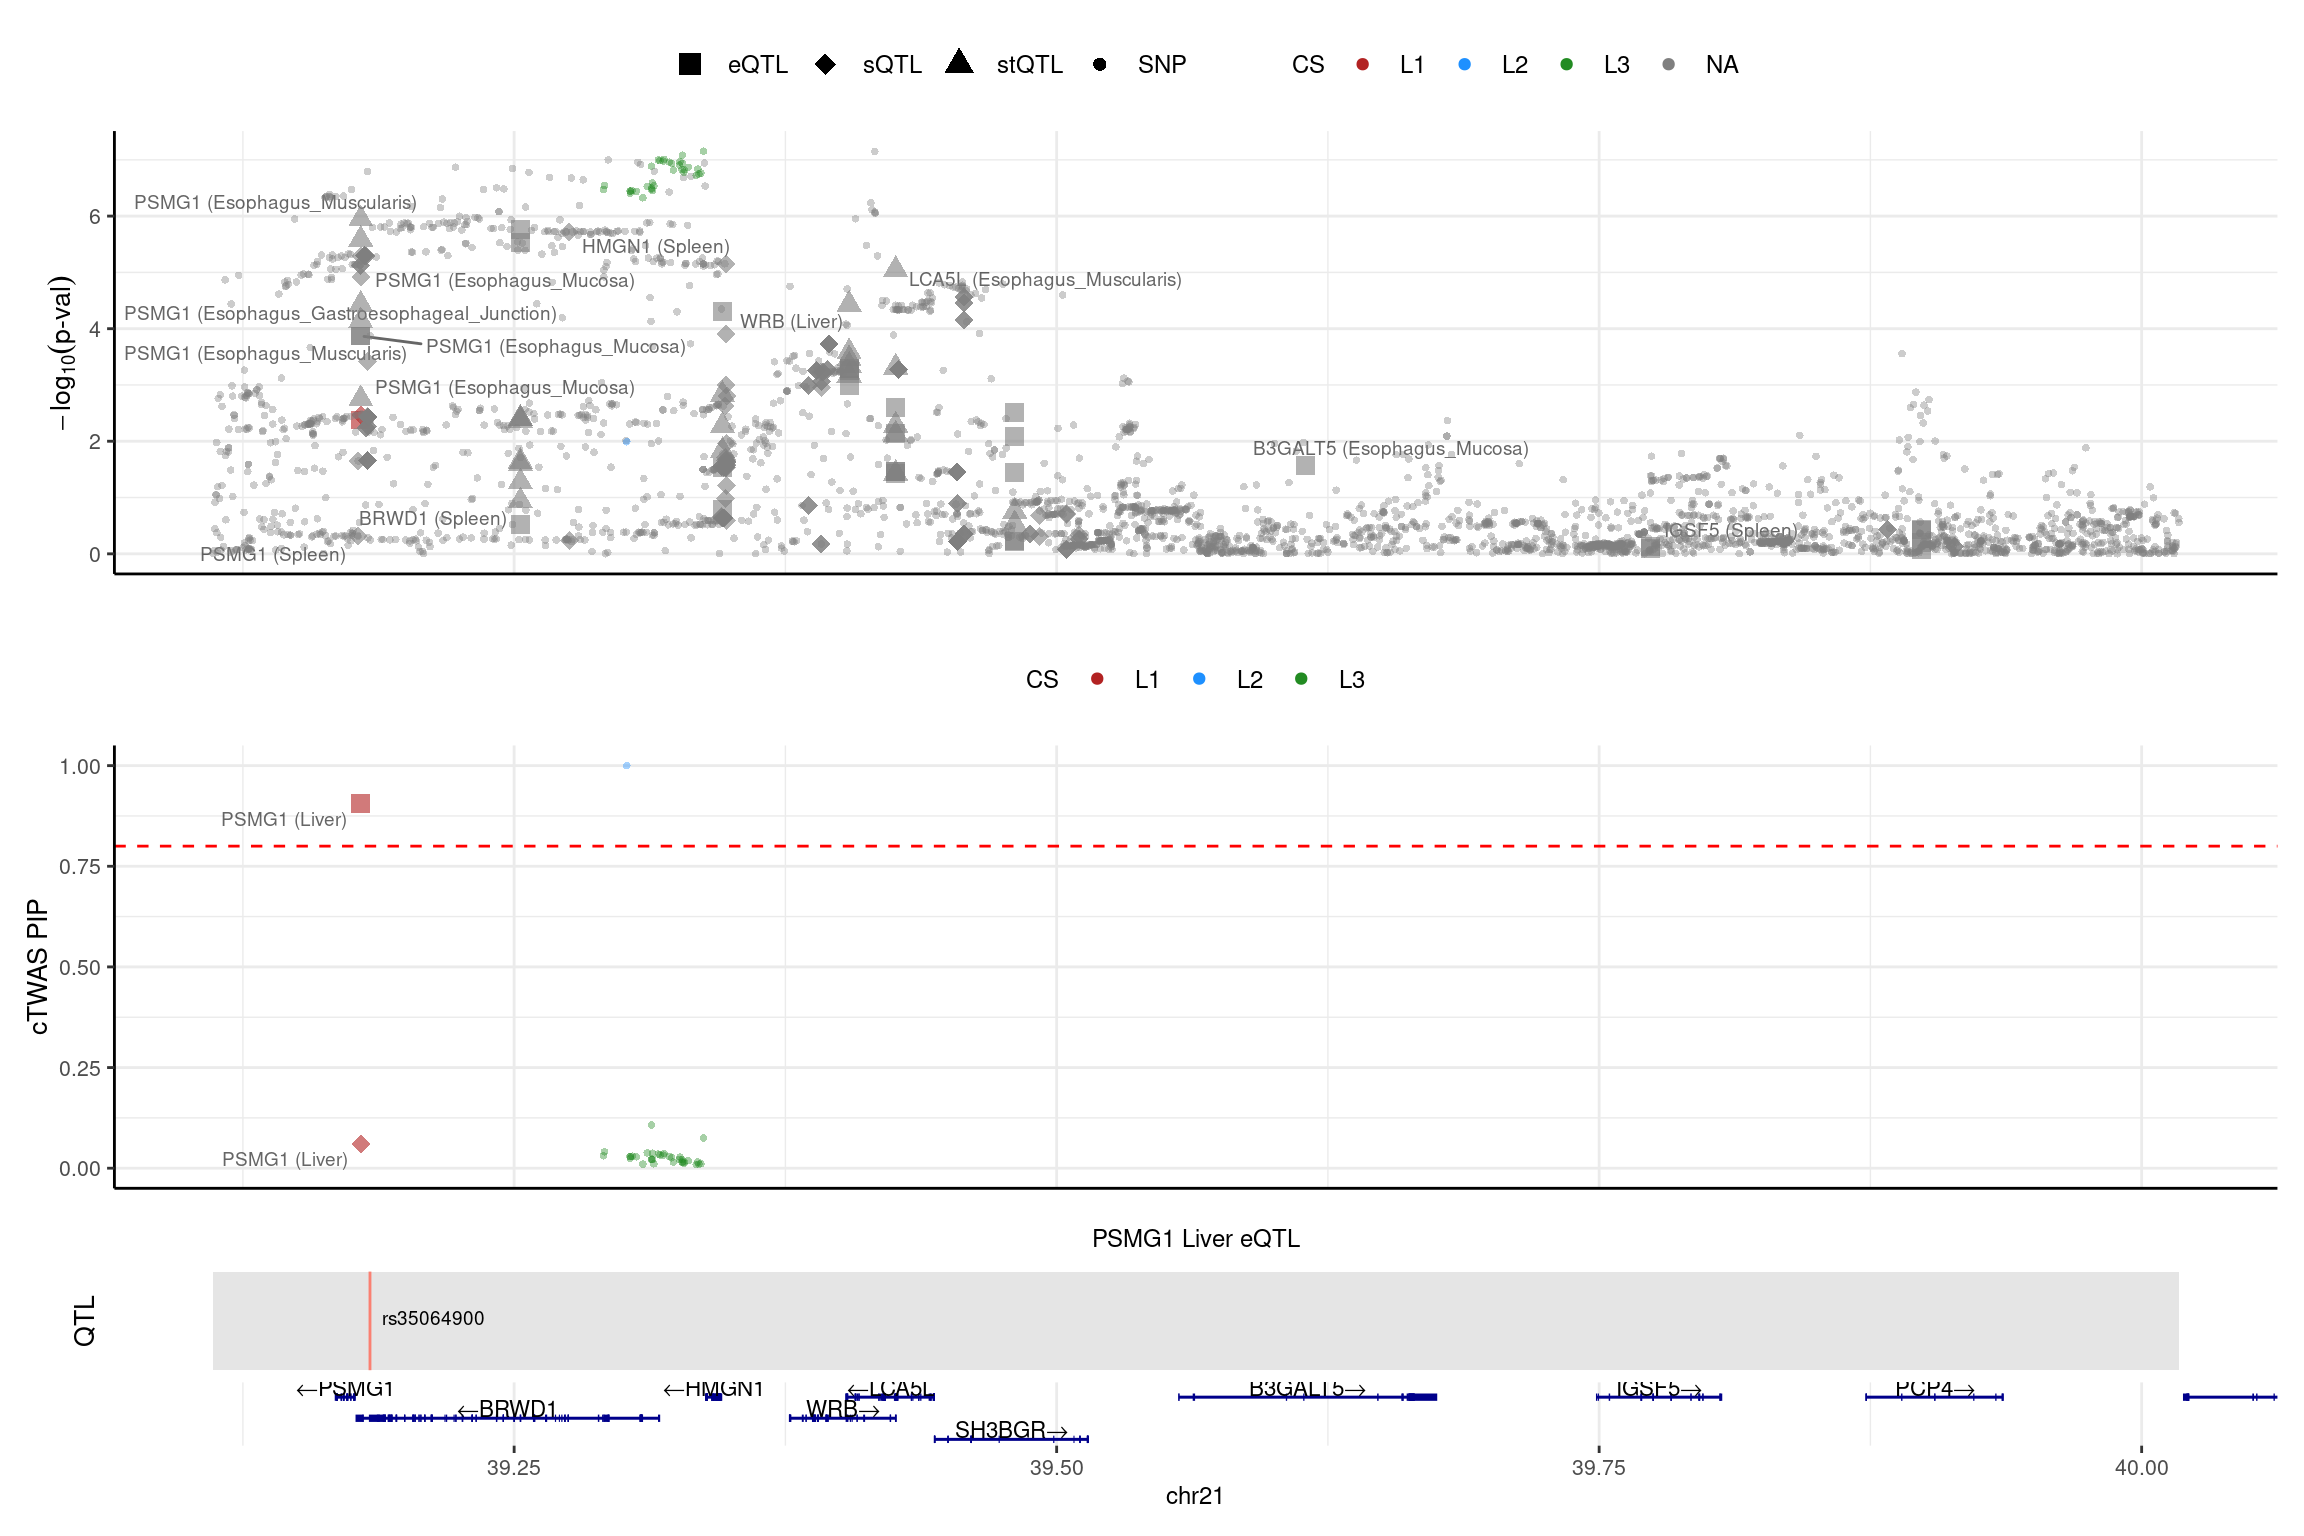Click the stQTL triangle legend icon

(959, 63)
